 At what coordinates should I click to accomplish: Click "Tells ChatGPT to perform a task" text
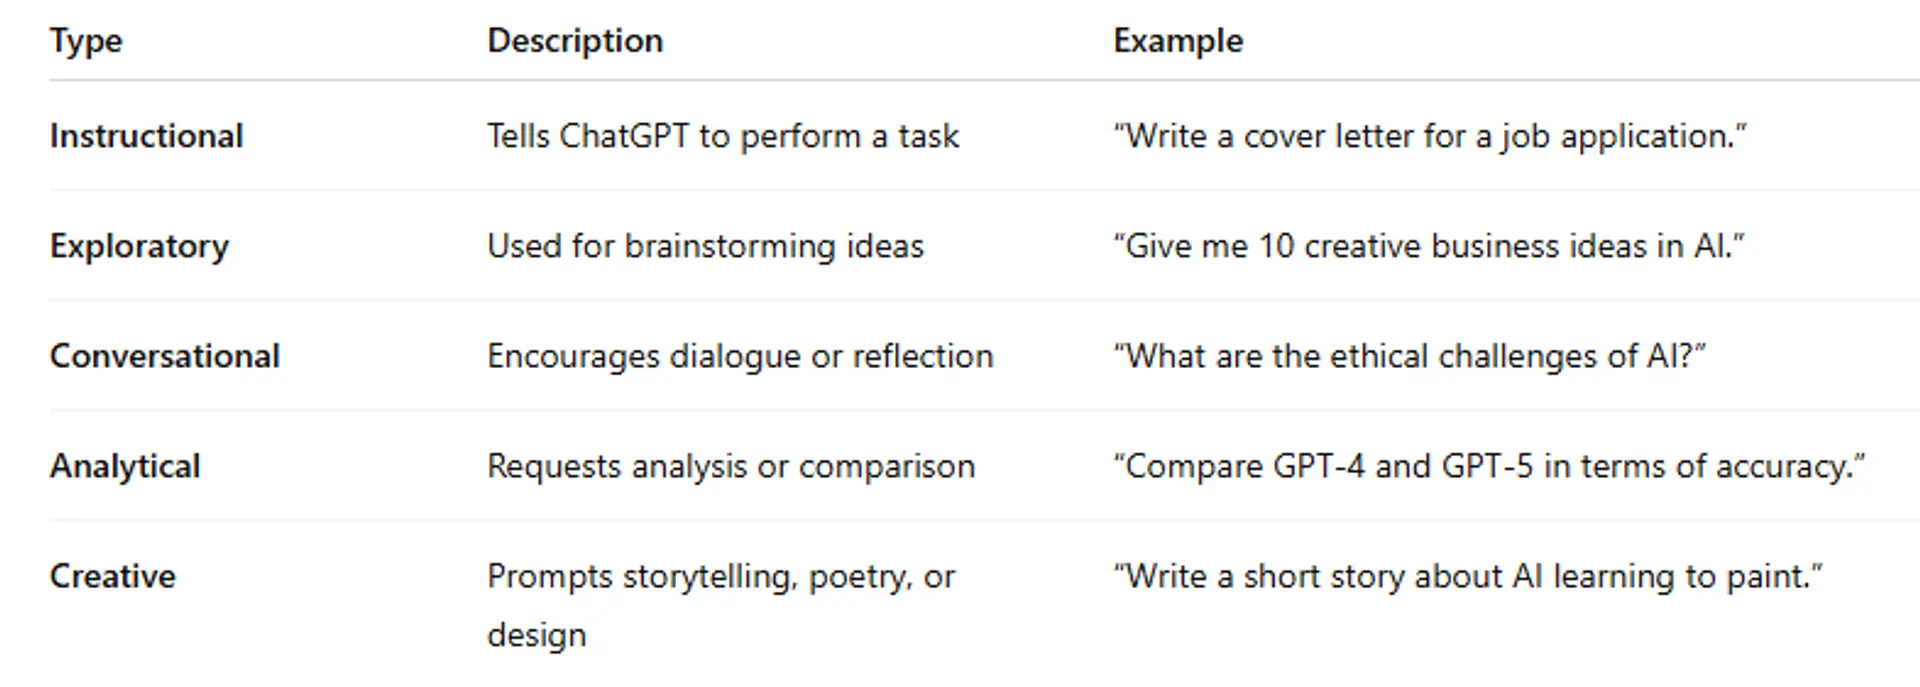click(722, 136)
